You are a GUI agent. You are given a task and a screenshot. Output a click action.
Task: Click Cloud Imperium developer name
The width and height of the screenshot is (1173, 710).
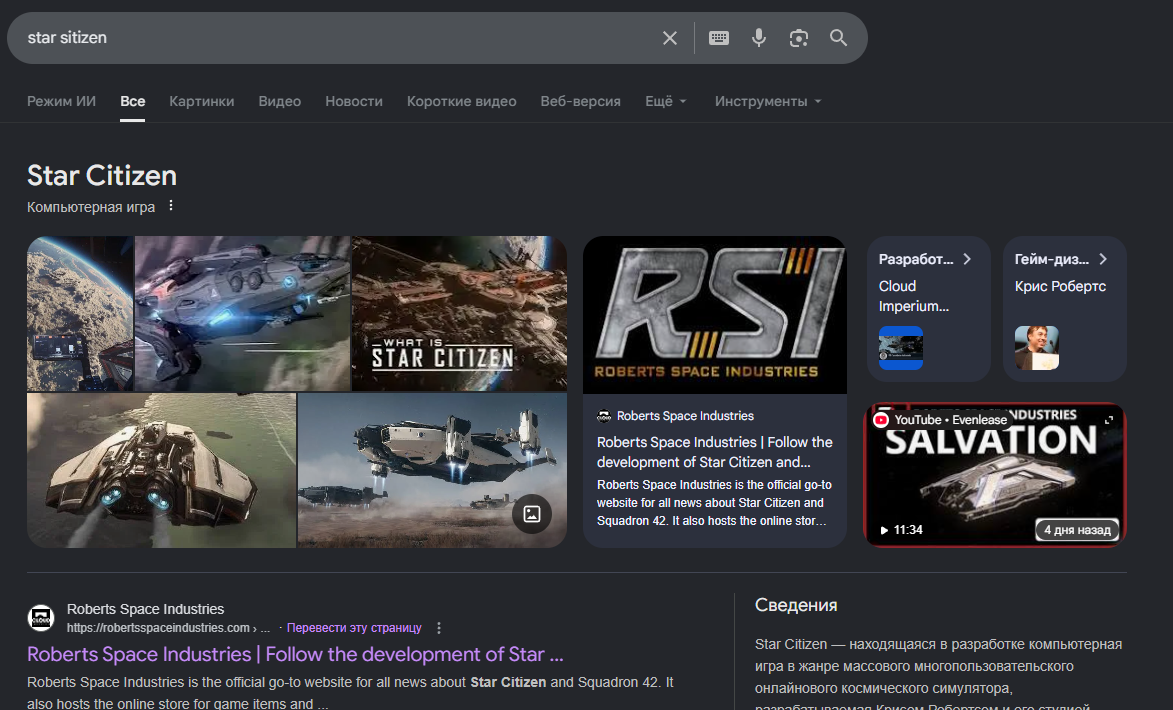point(914,296)
